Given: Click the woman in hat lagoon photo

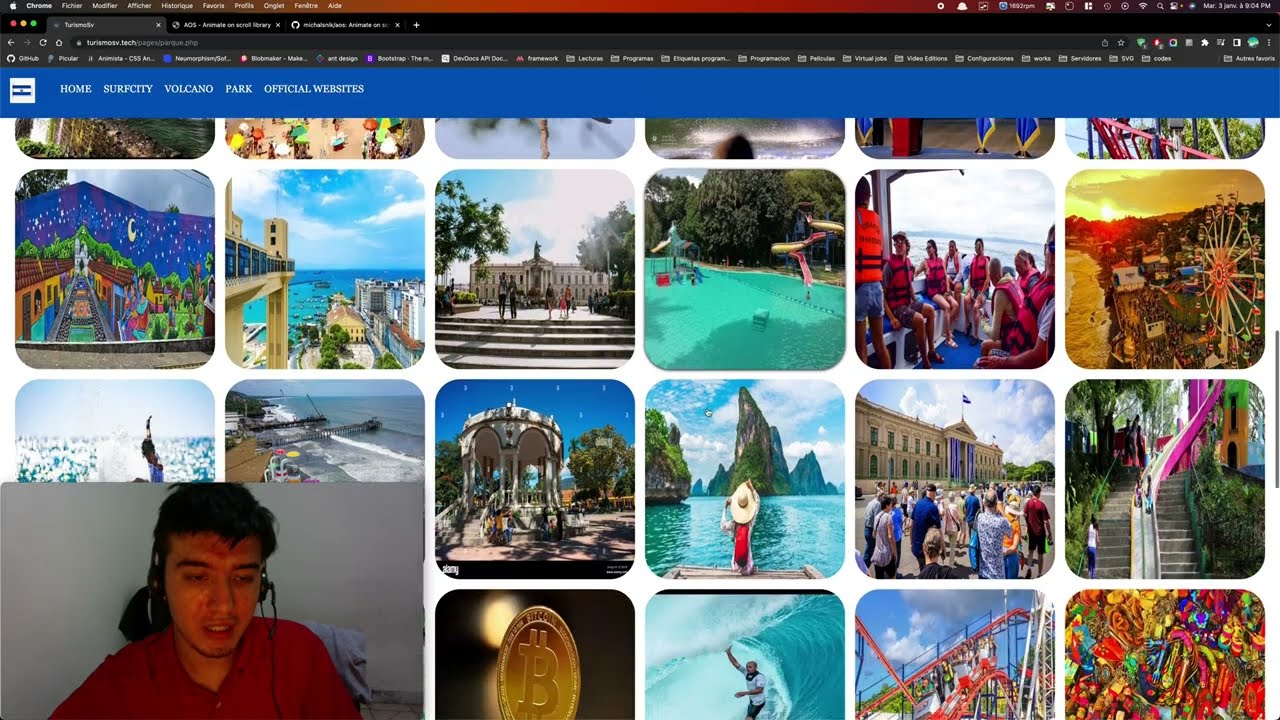Looking at the screenshot, I should [x=745, y=479].
